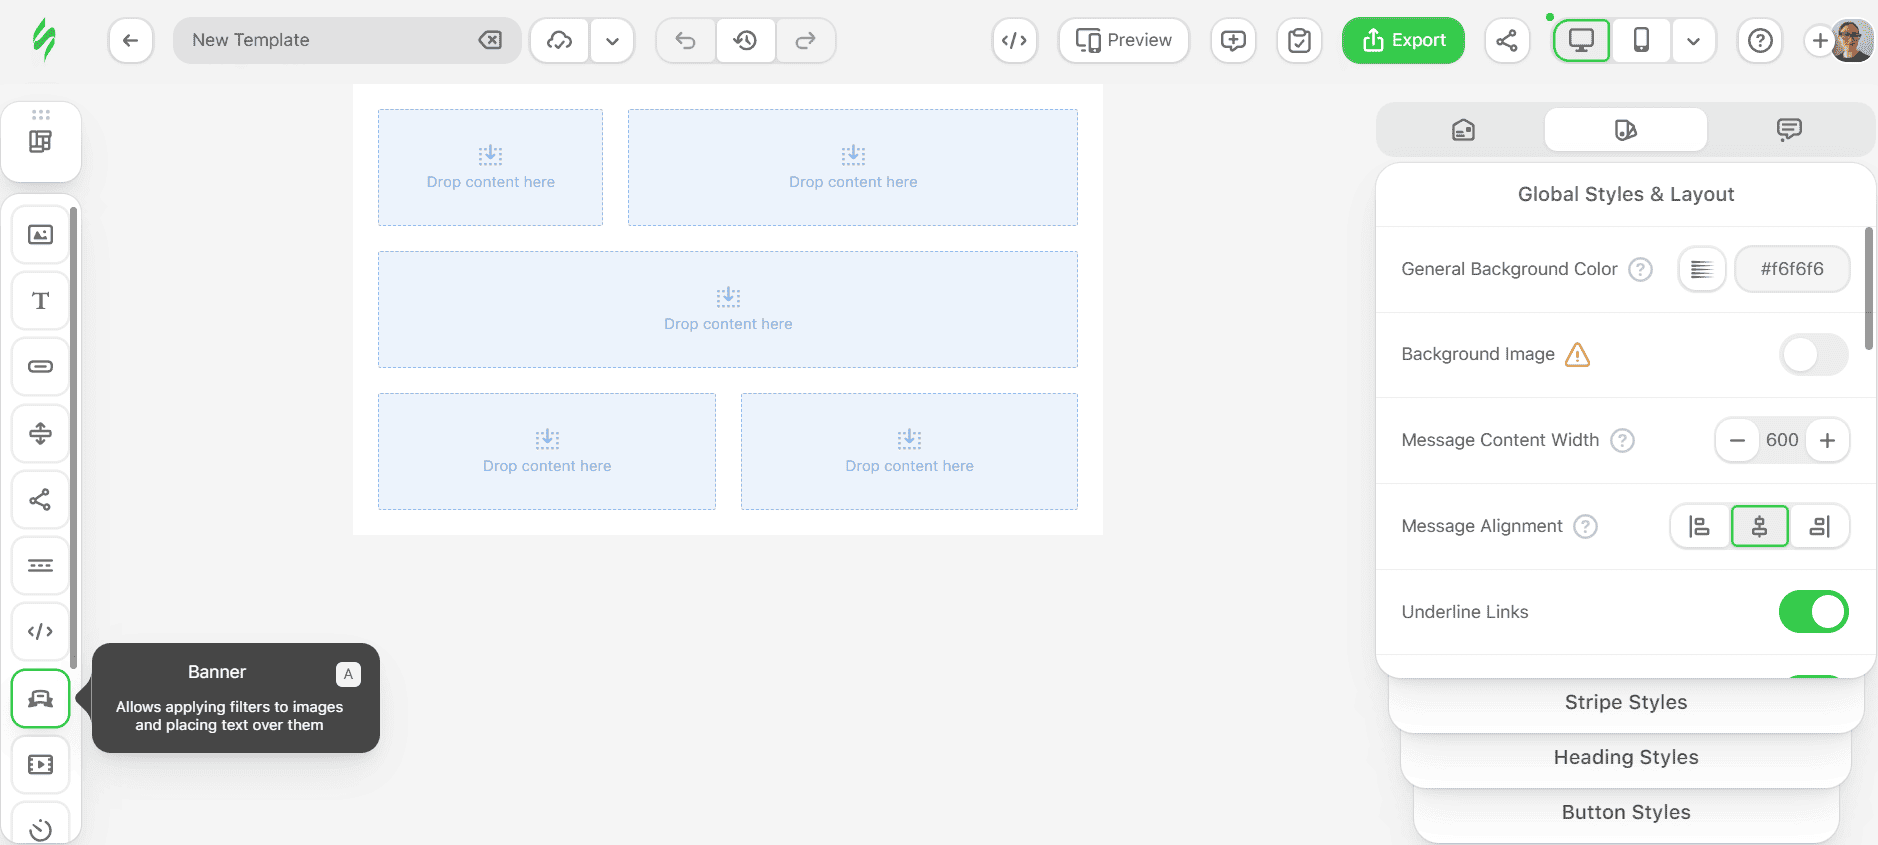Open version history clock icon
The image size is (1878, 845).
(745, 40)
